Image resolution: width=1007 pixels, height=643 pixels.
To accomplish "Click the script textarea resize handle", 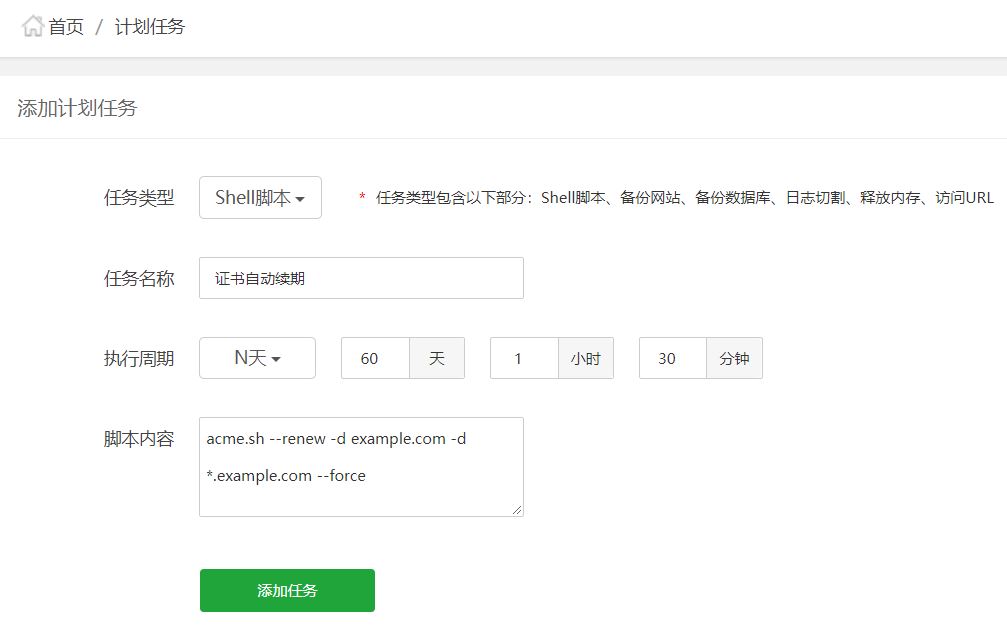I will pyautogui.click(x=517, y=510).
